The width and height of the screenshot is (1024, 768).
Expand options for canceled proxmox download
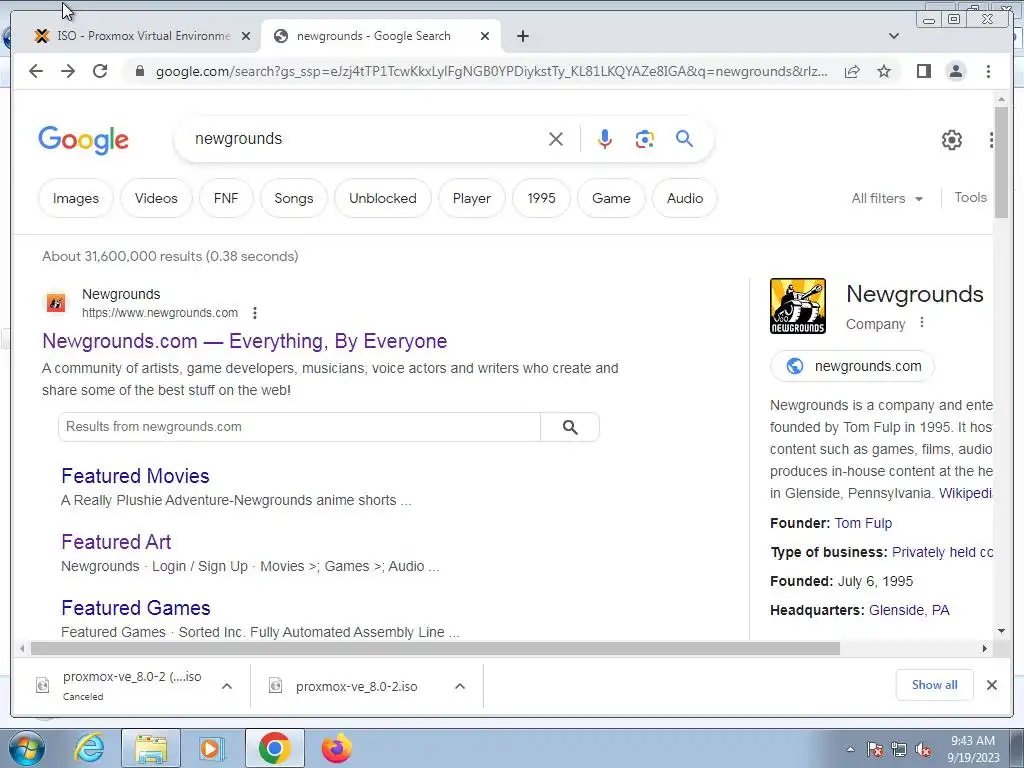(227, 686)
